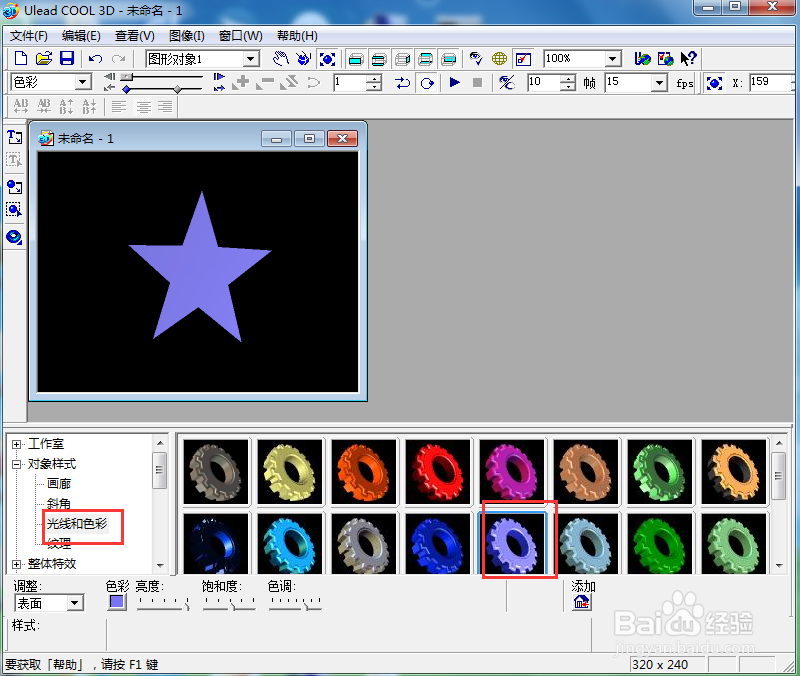Click the add key frame plus icon
Viewport: 800px width, 676px height.
point(241,82)
